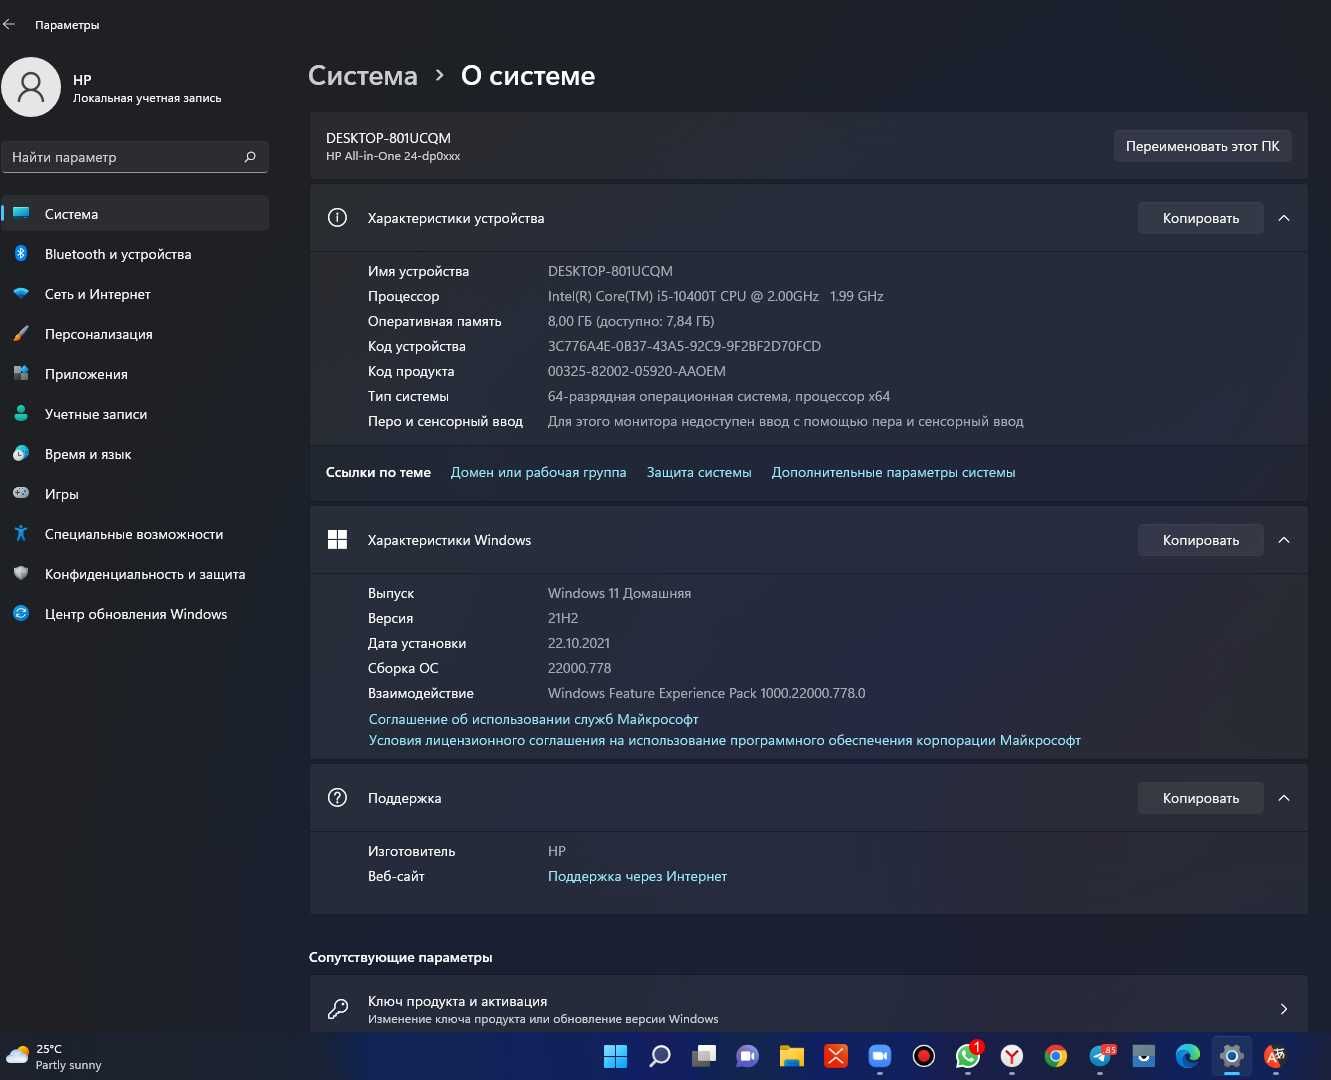
Task: Open the weather widget Partly sunny
Action: (x=54, y=1057)
